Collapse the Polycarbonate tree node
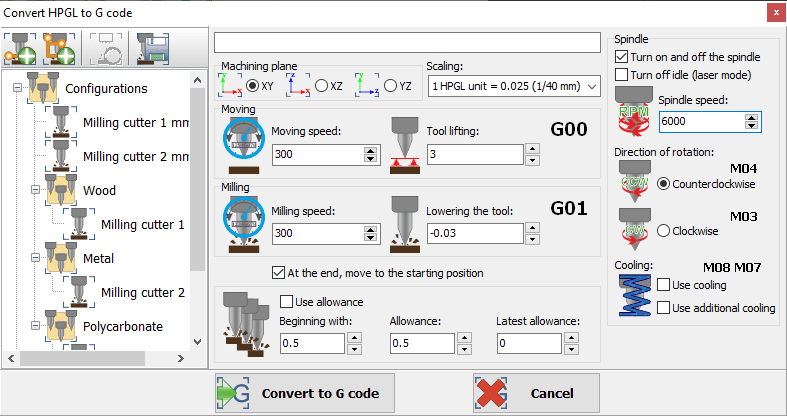This screenshot has height=416, width=787. (x=35, y=326)
